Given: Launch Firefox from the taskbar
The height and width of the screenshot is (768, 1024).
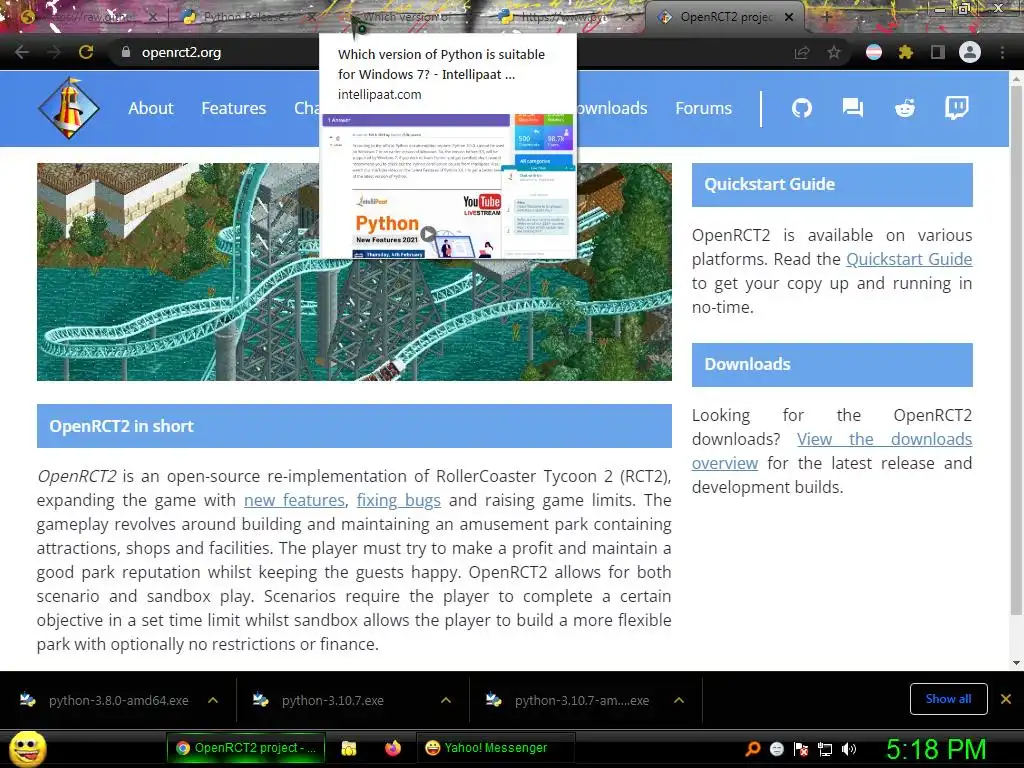Looking at the screenshot, I should pos(392,748).
